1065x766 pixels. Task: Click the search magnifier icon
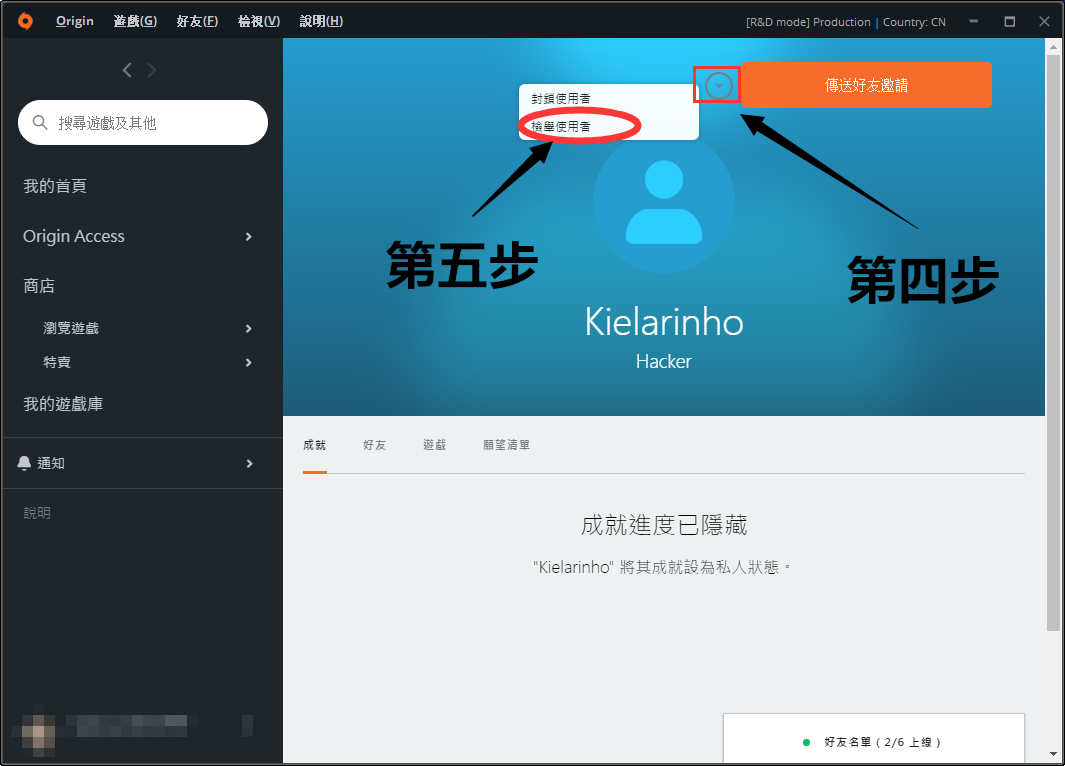40,122
